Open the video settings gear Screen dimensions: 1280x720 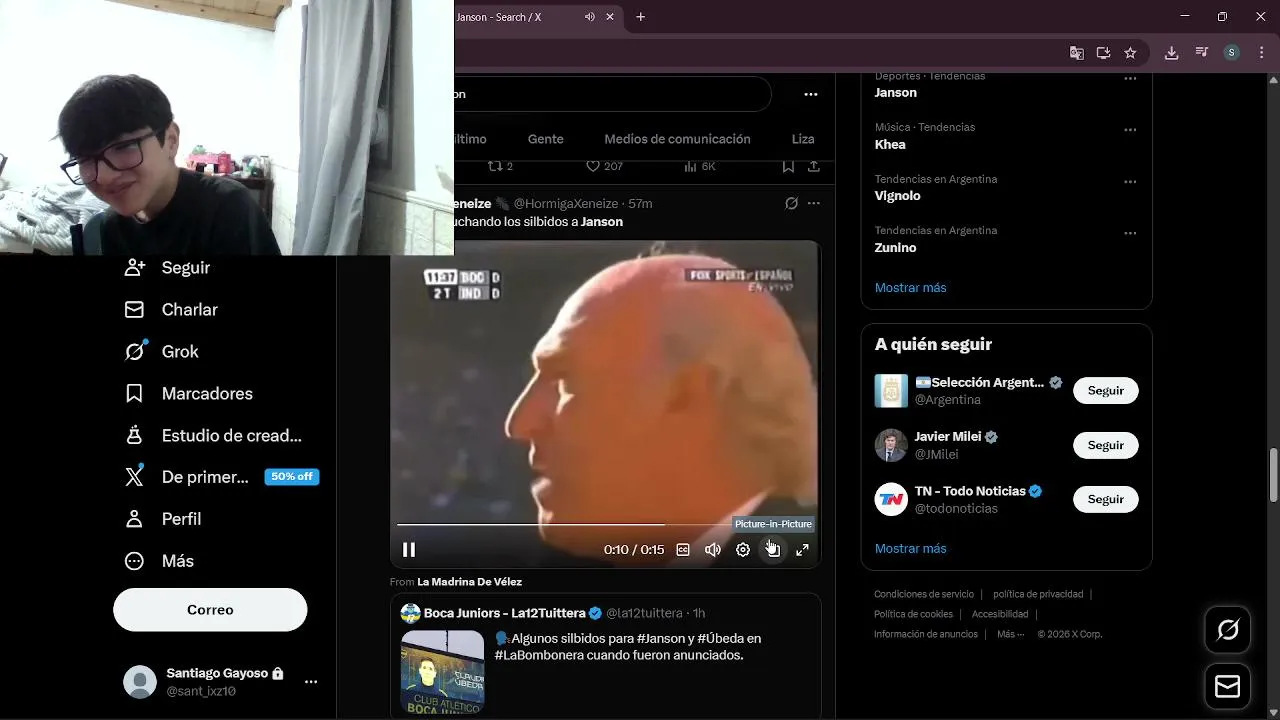pos(743,549)
